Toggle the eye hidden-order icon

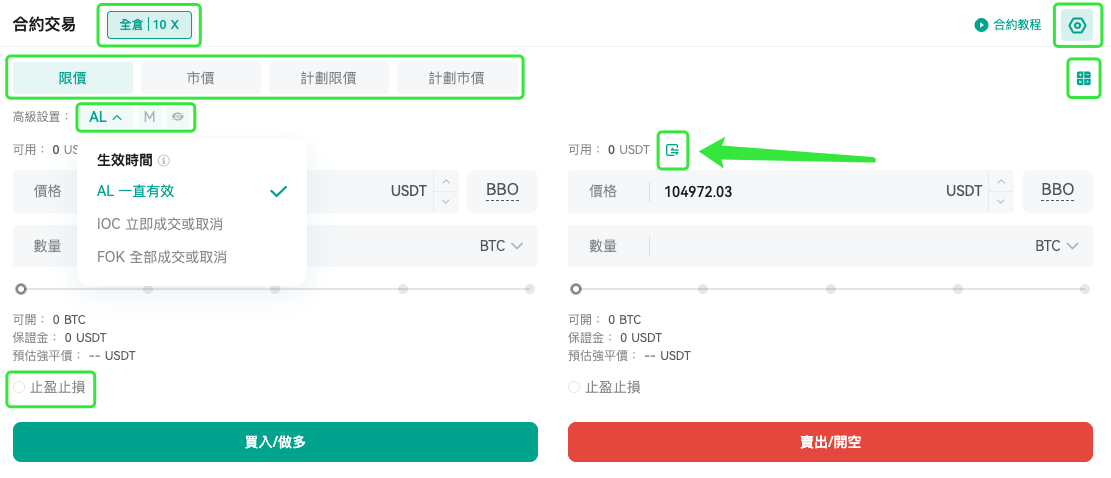click(178, 117)
